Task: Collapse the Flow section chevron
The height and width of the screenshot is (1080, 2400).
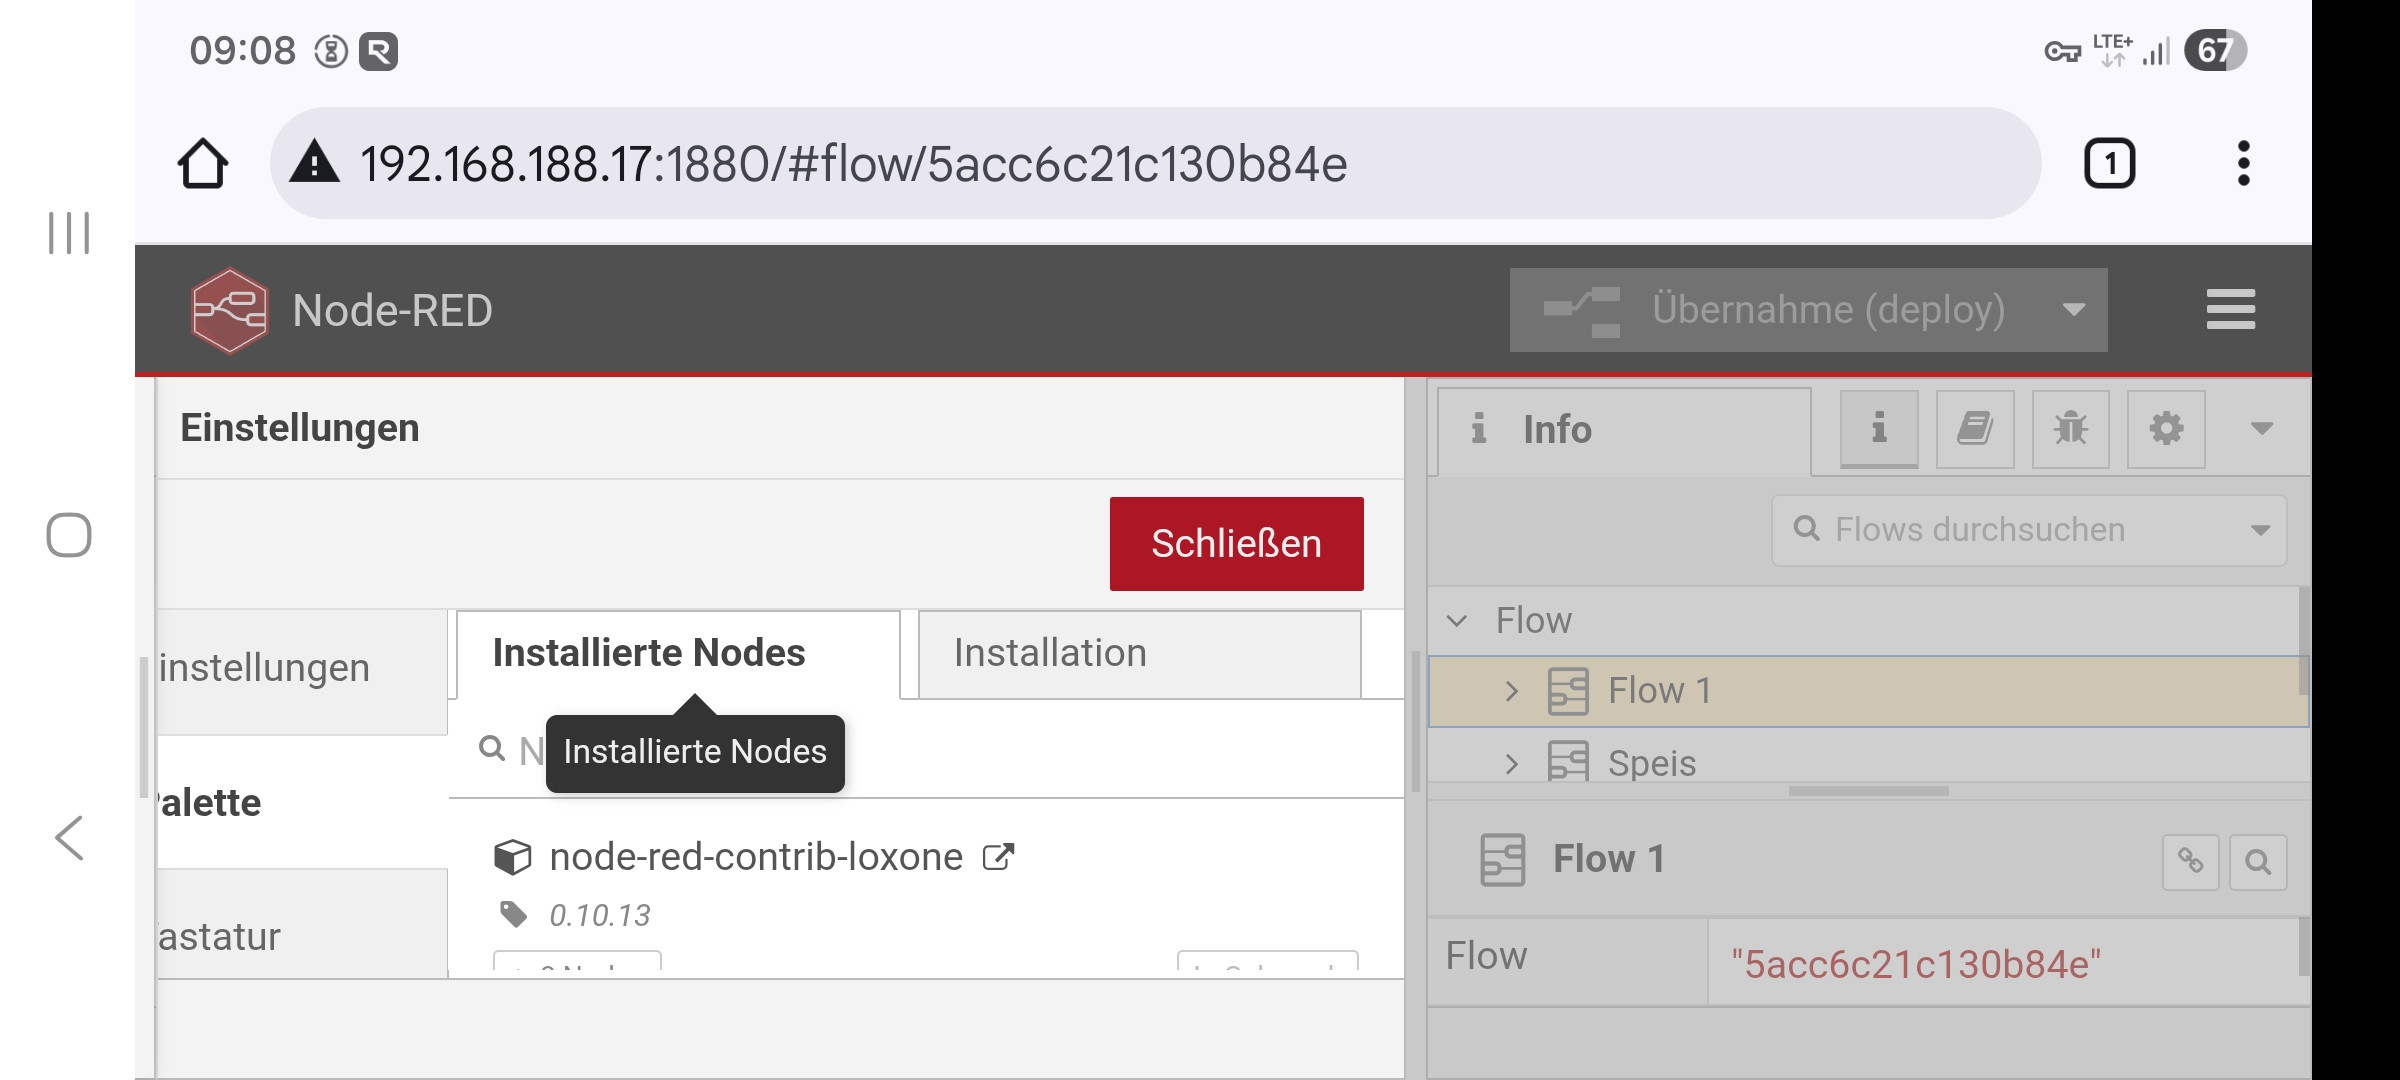Action: tap(1457, 621)
